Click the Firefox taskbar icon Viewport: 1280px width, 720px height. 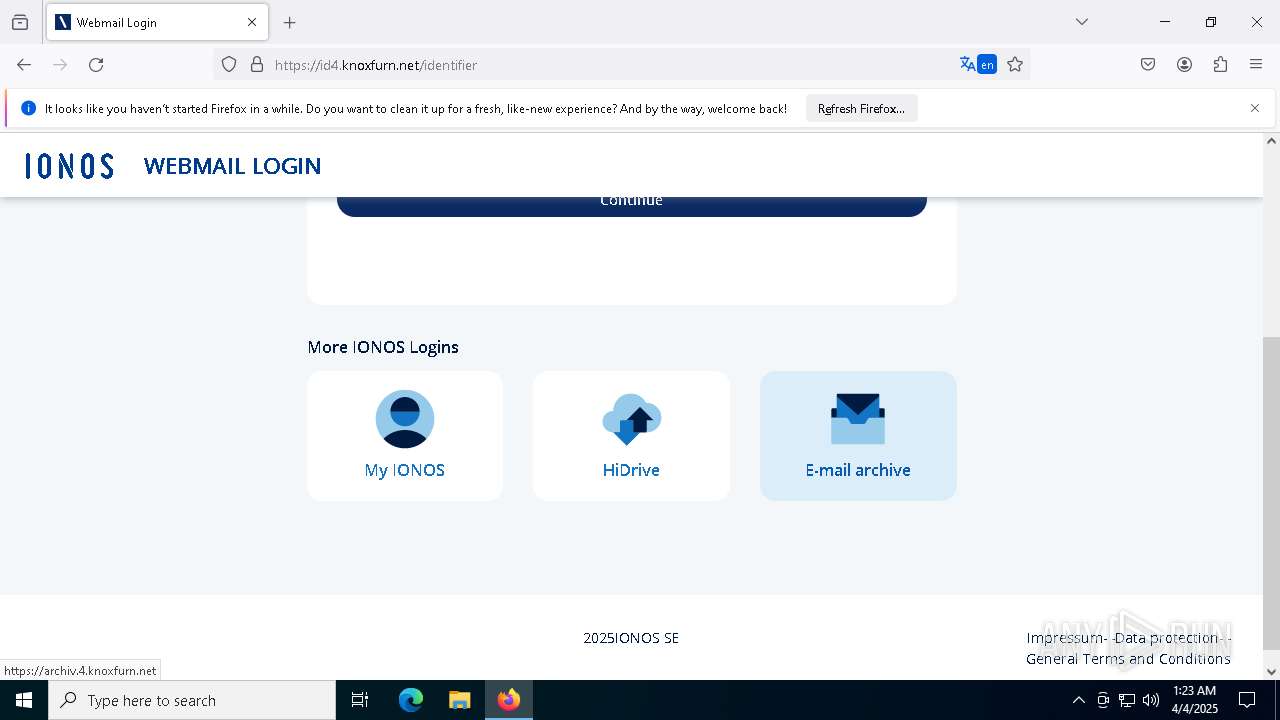coord(509,700)
